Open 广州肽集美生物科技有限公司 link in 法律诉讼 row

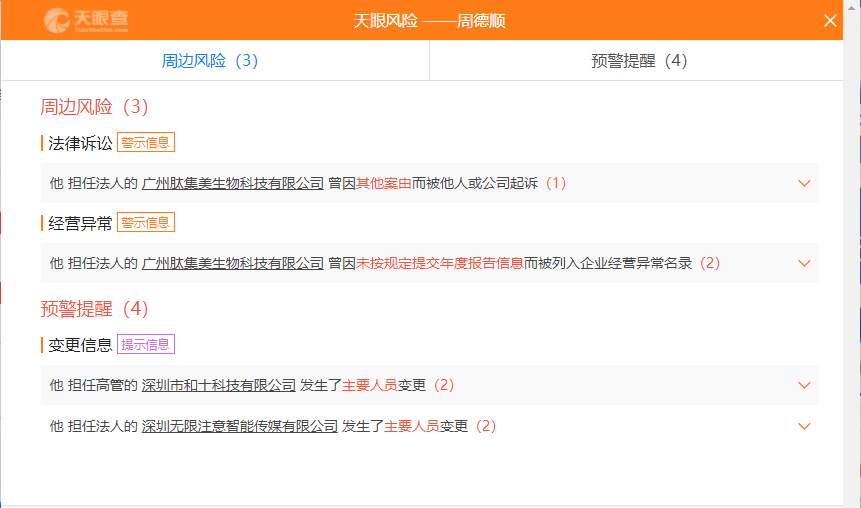233,183
